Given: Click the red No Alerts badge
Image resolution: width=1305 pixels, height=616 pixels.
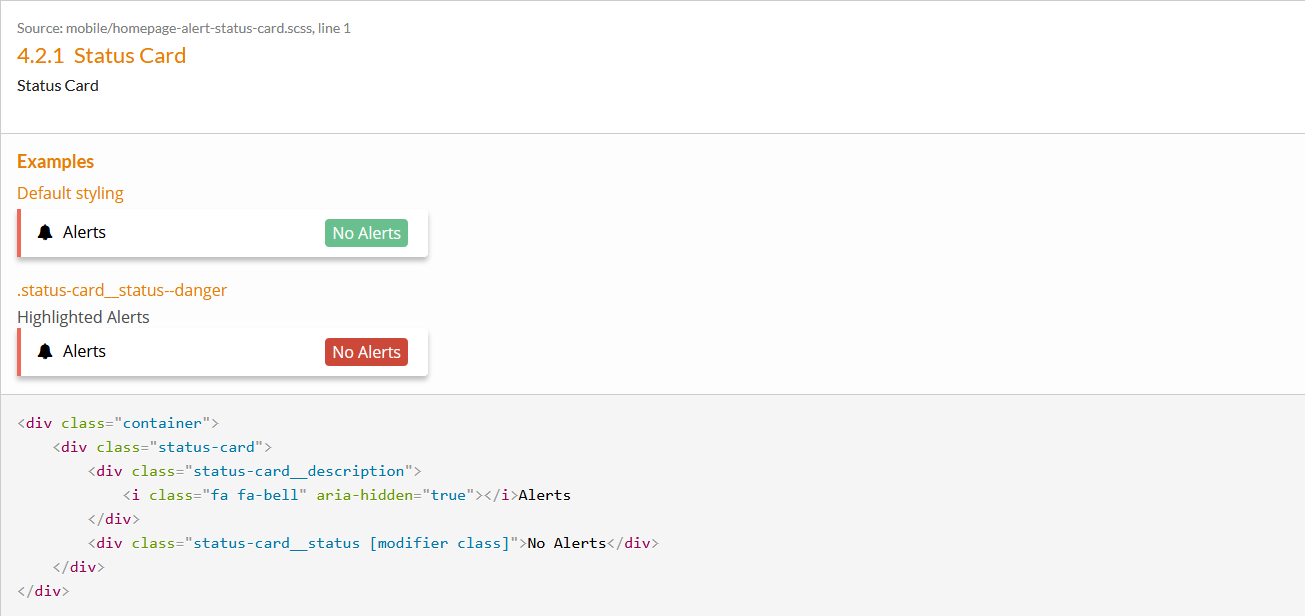Looking at the screenshot, I should click(x=366, y=352).
